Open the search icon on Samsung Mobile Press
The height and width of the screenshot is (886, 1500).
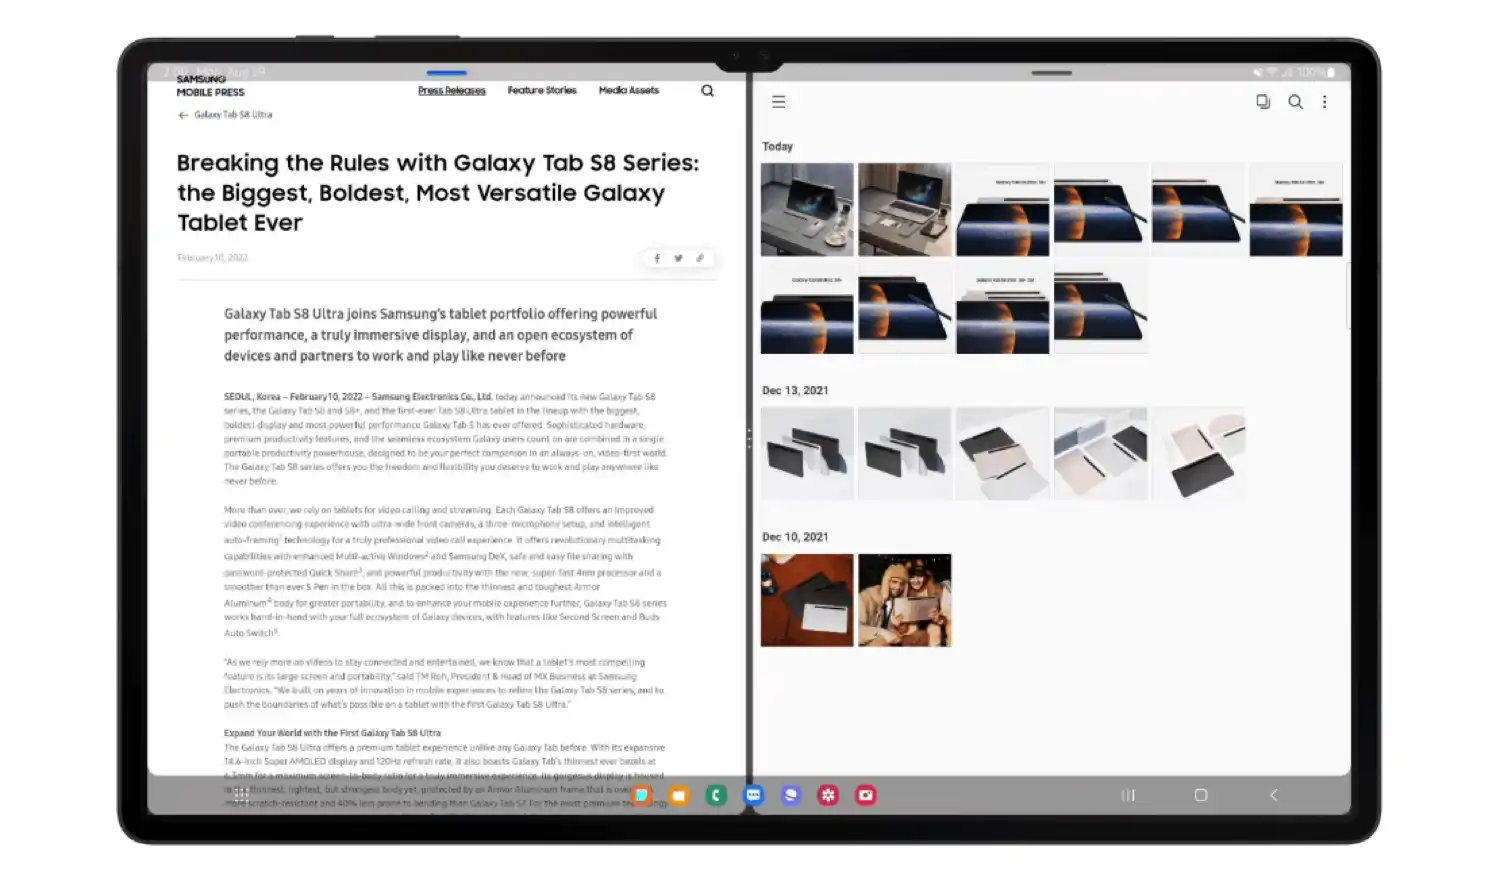tap(707, 91)
